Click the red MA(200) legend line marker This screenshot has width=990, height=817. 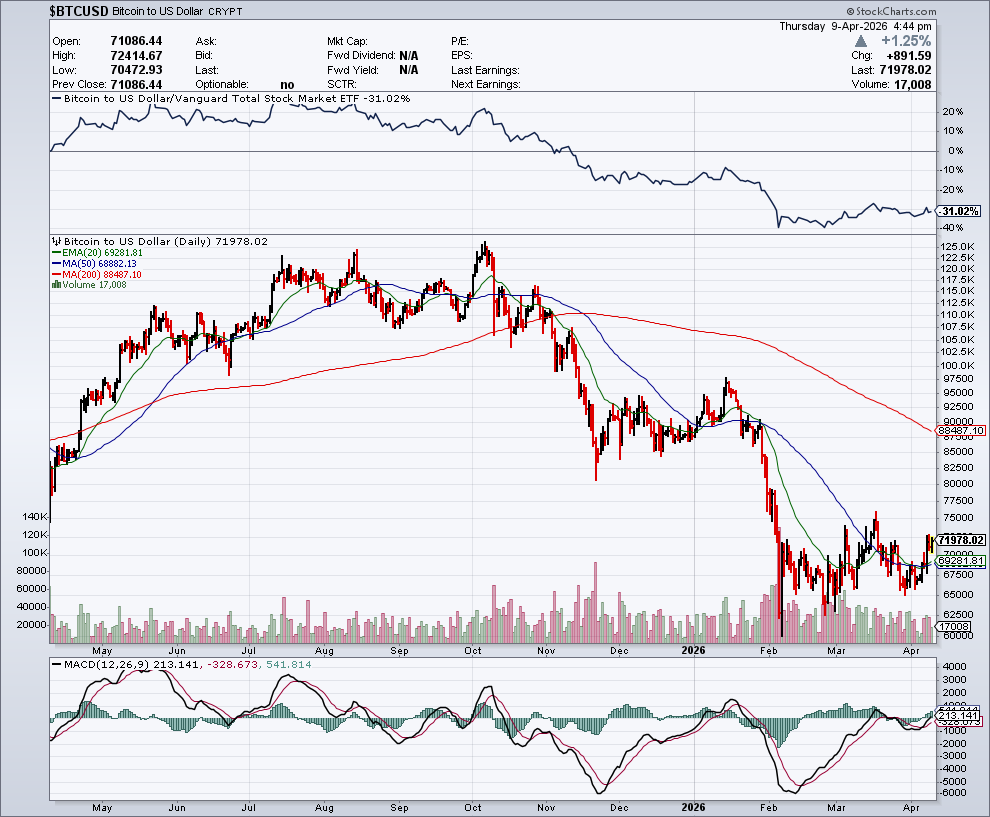coord(56,275)
